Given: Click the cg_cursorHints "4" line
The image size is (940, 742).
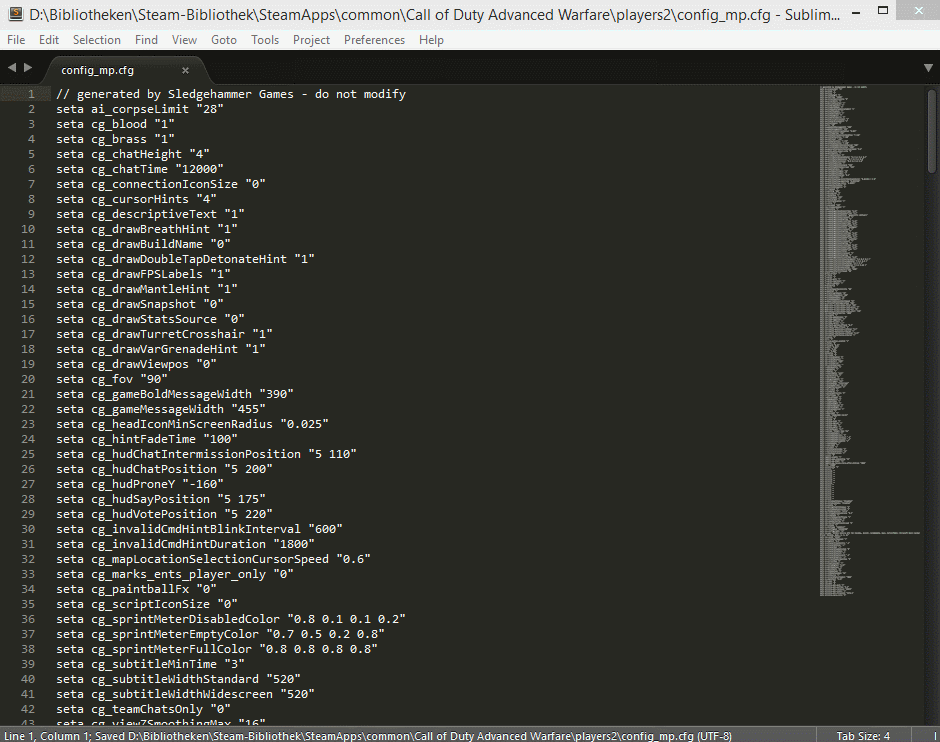Looking at the screenshot, I should point(136,199).
